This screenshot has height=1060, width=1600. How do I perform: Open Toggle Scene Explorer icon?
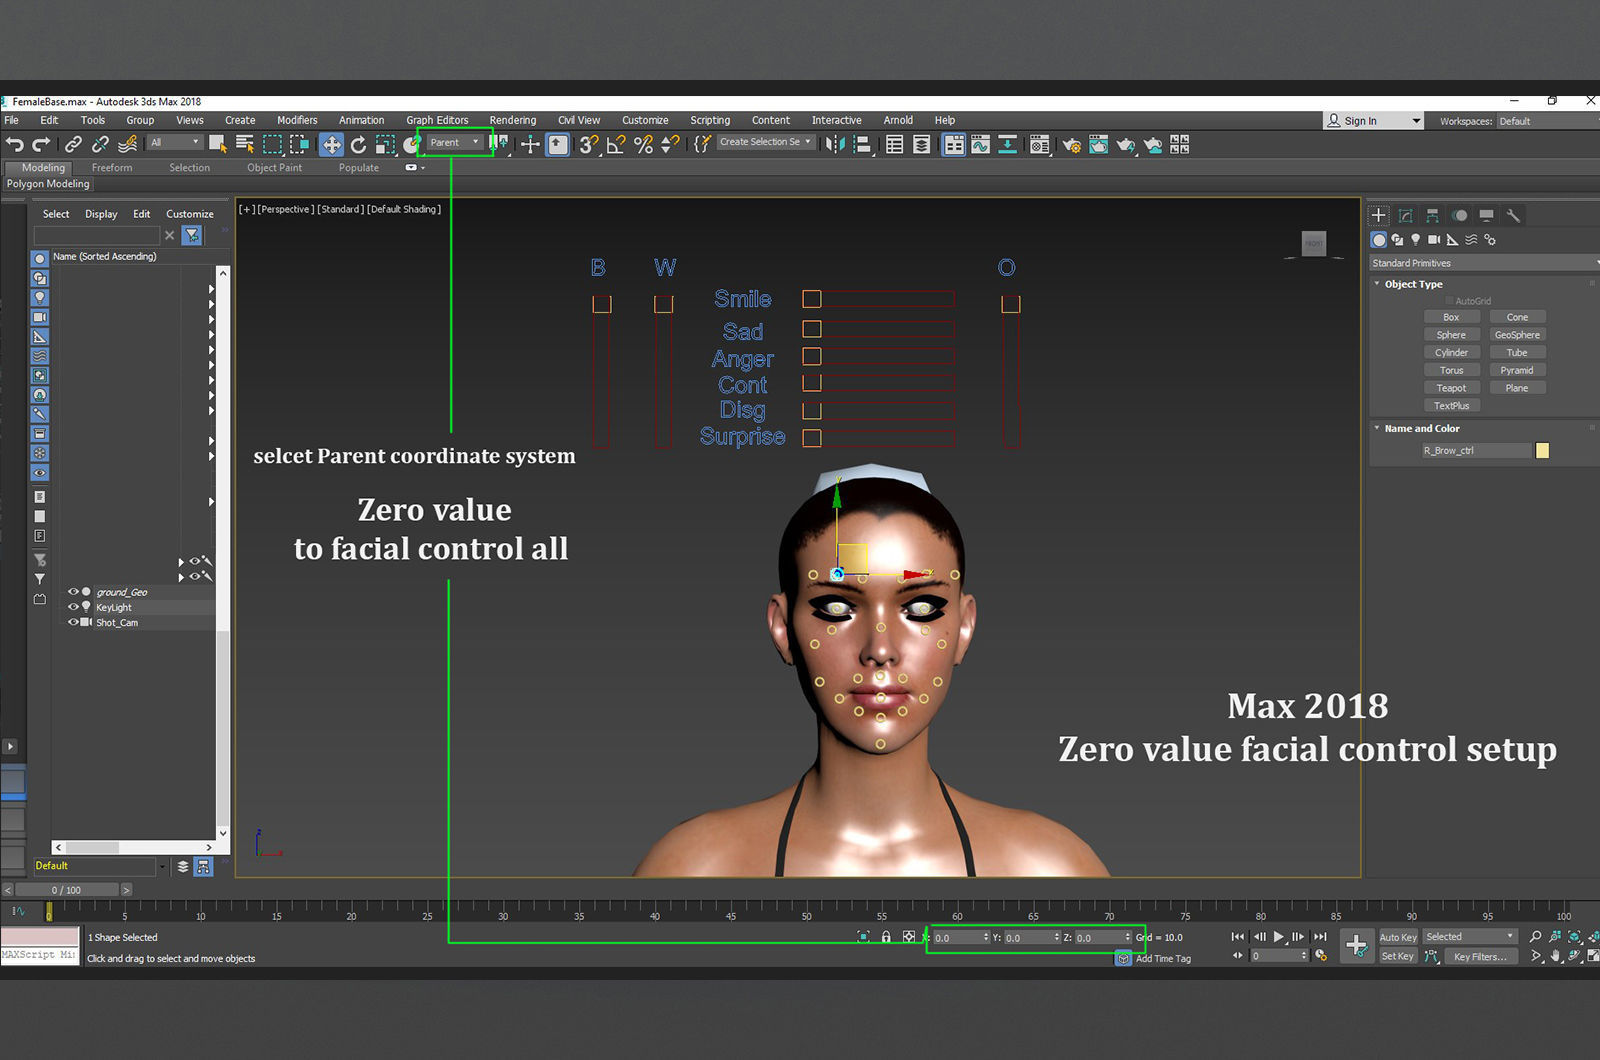[894, 144]
